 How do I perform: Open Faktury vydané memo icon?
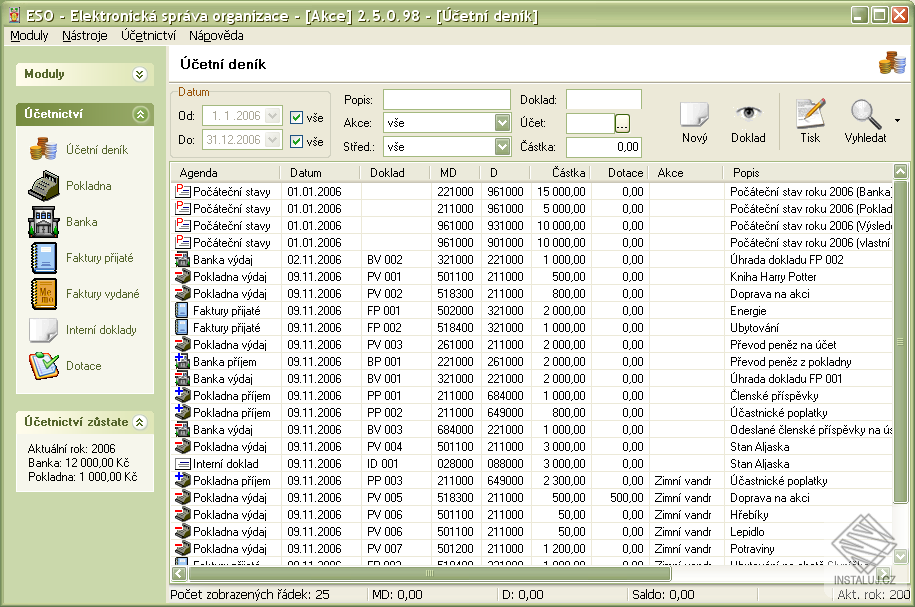point(43,294)
